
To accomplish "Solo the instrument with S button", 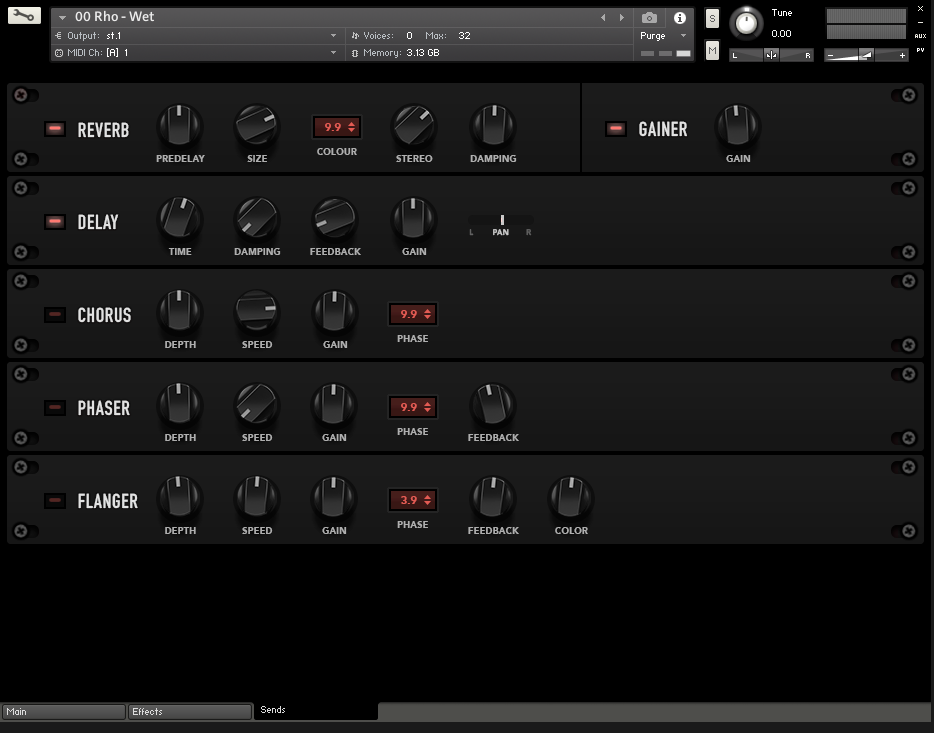I will [712, 19].
